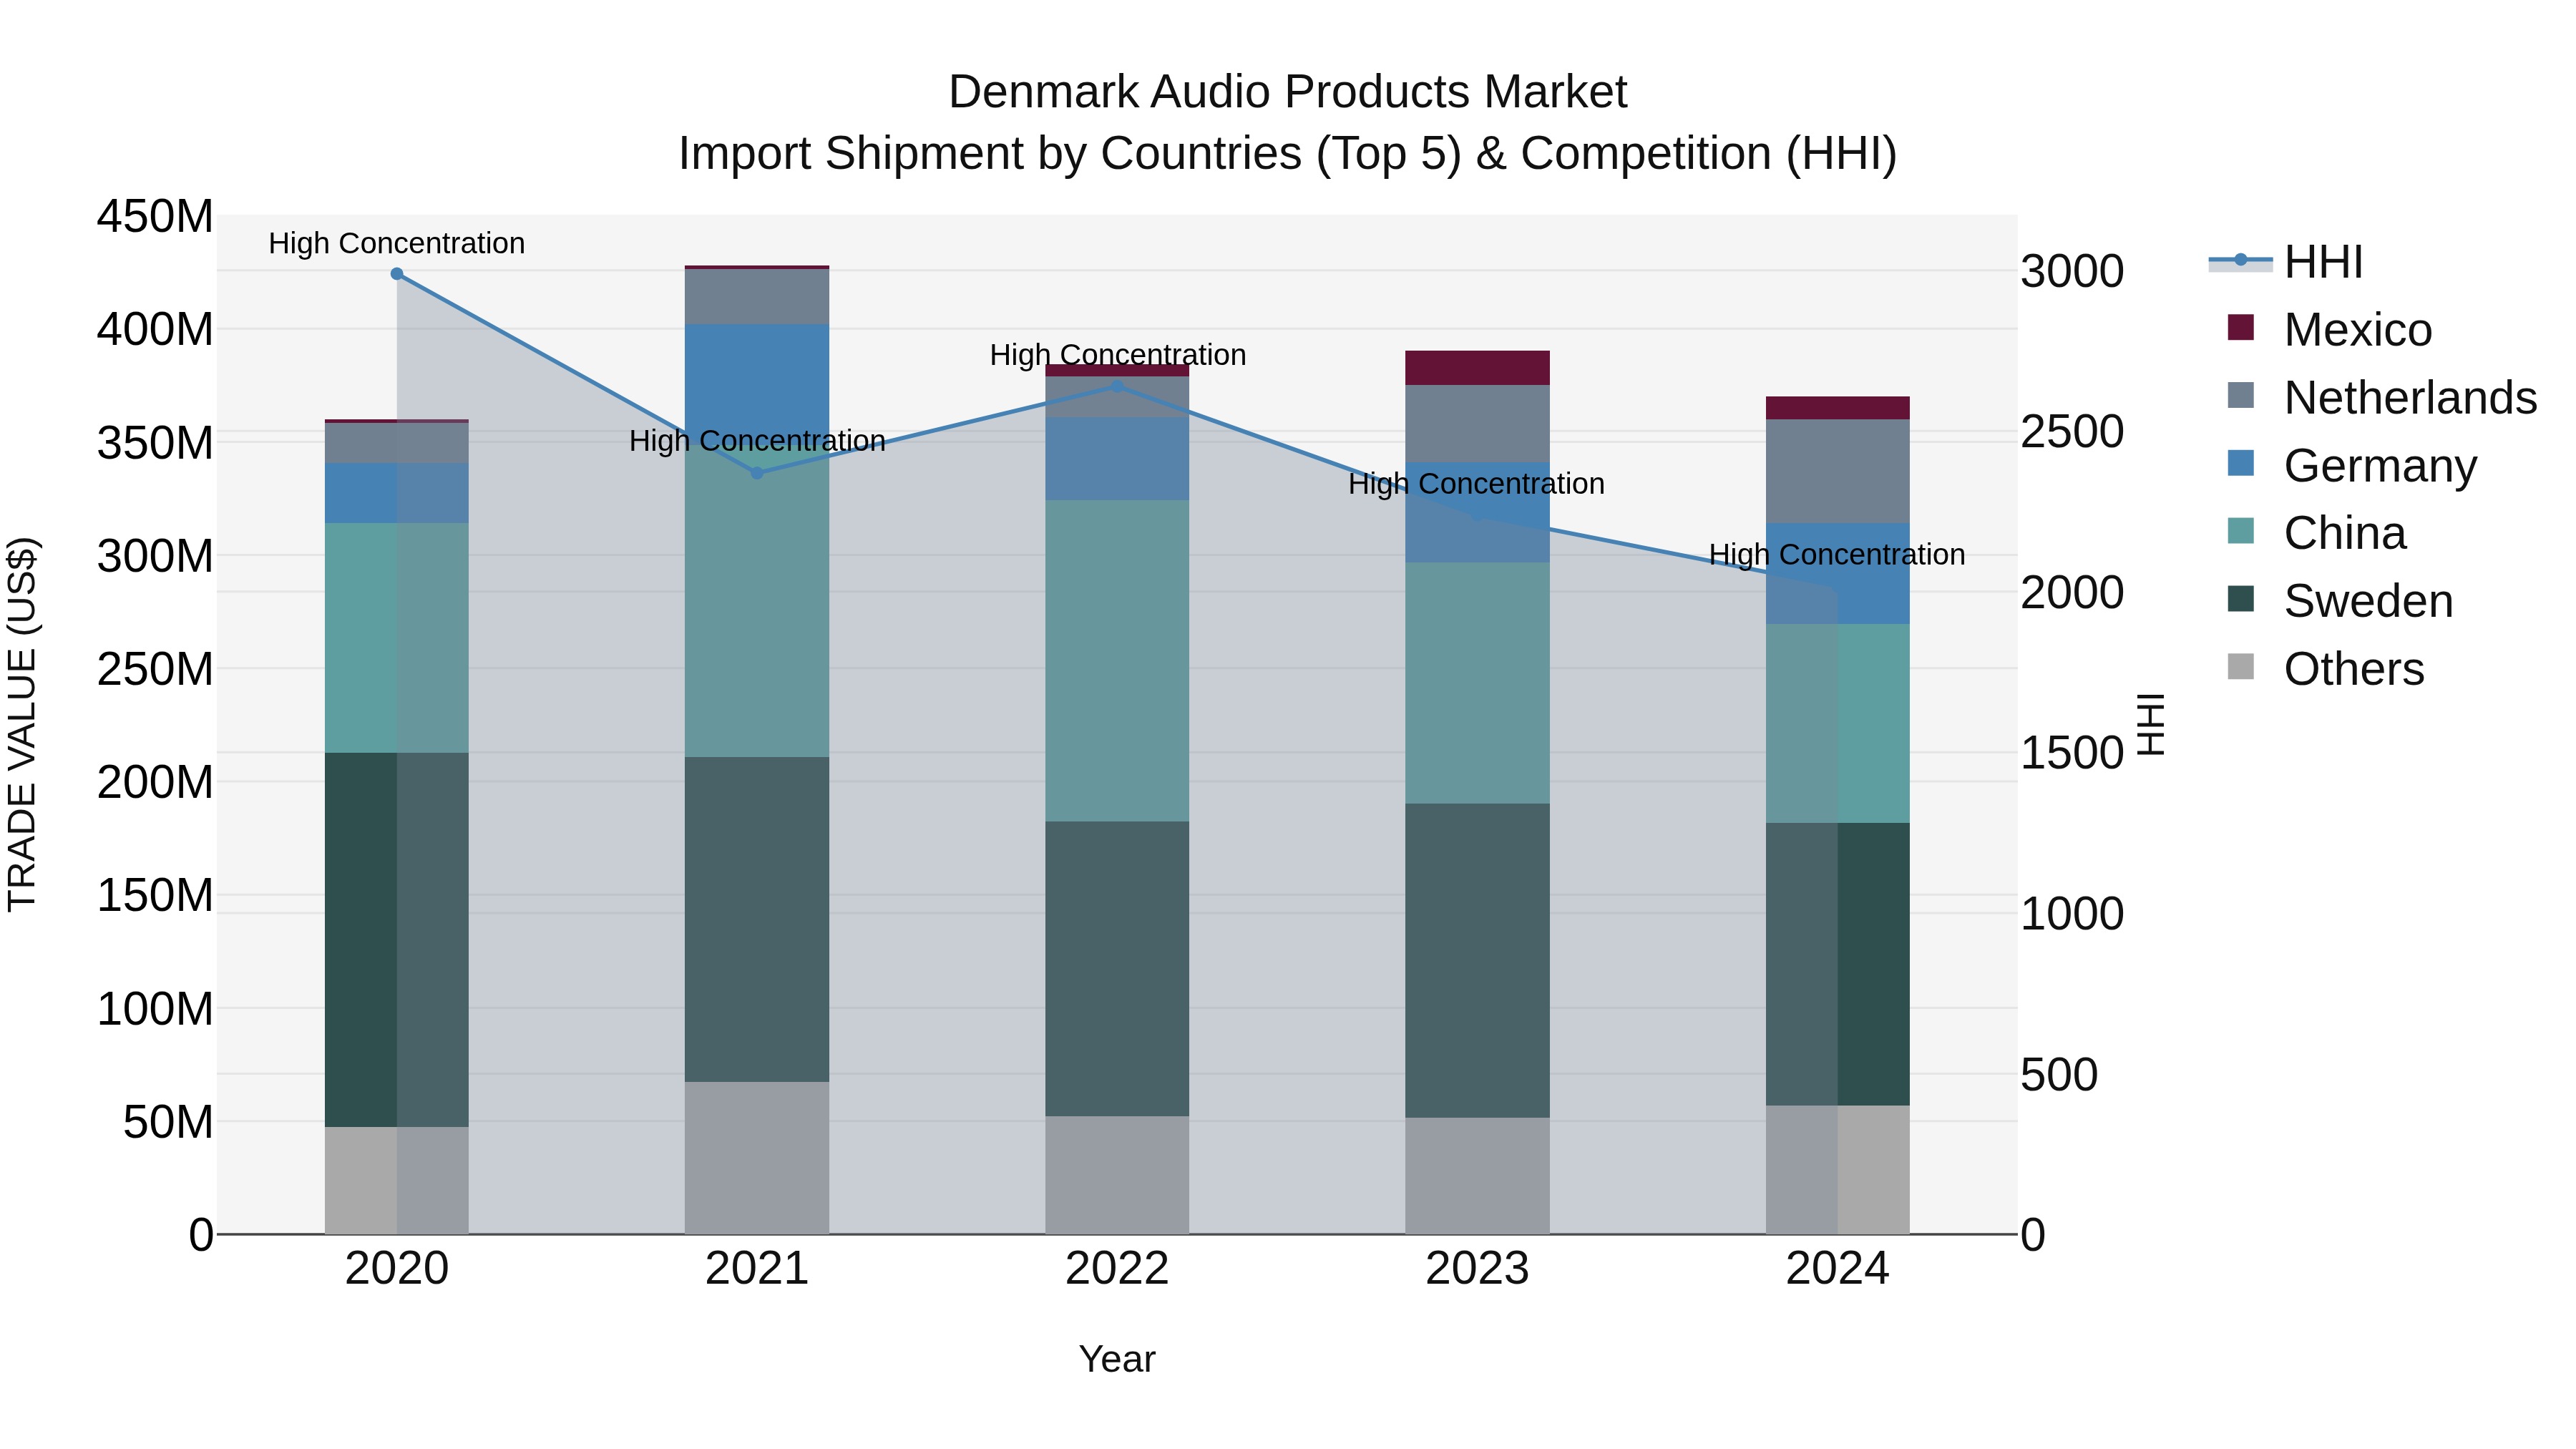The image size is (2576, 1449).
Task: Click the Germany legend label
Action: tap(2381, 466)
